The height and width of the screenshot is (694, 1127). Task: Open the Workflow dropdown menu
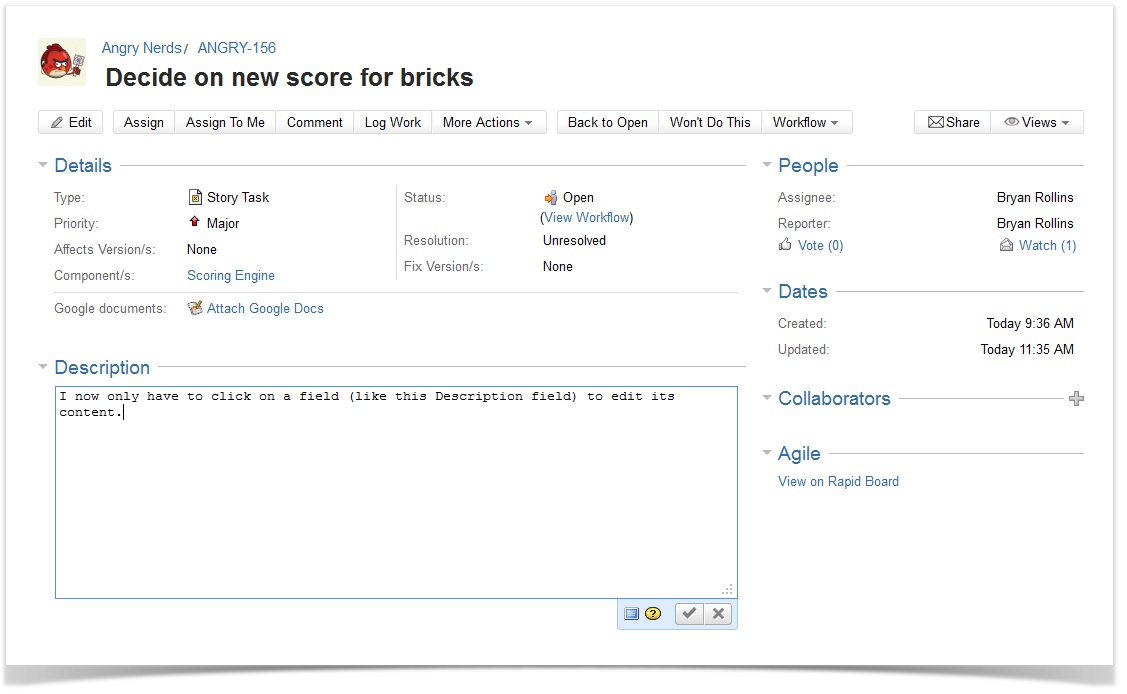[x=805, y=122]
